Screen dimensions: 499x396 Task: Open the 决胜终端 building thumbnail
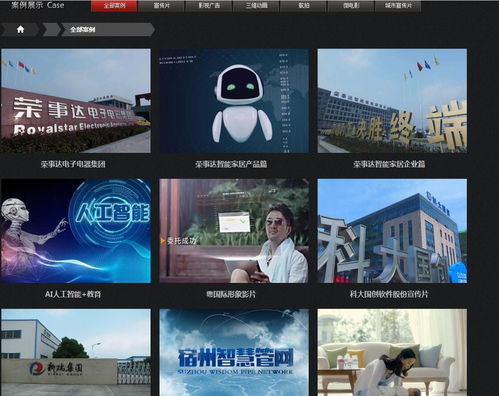click(x=392, y=101)
